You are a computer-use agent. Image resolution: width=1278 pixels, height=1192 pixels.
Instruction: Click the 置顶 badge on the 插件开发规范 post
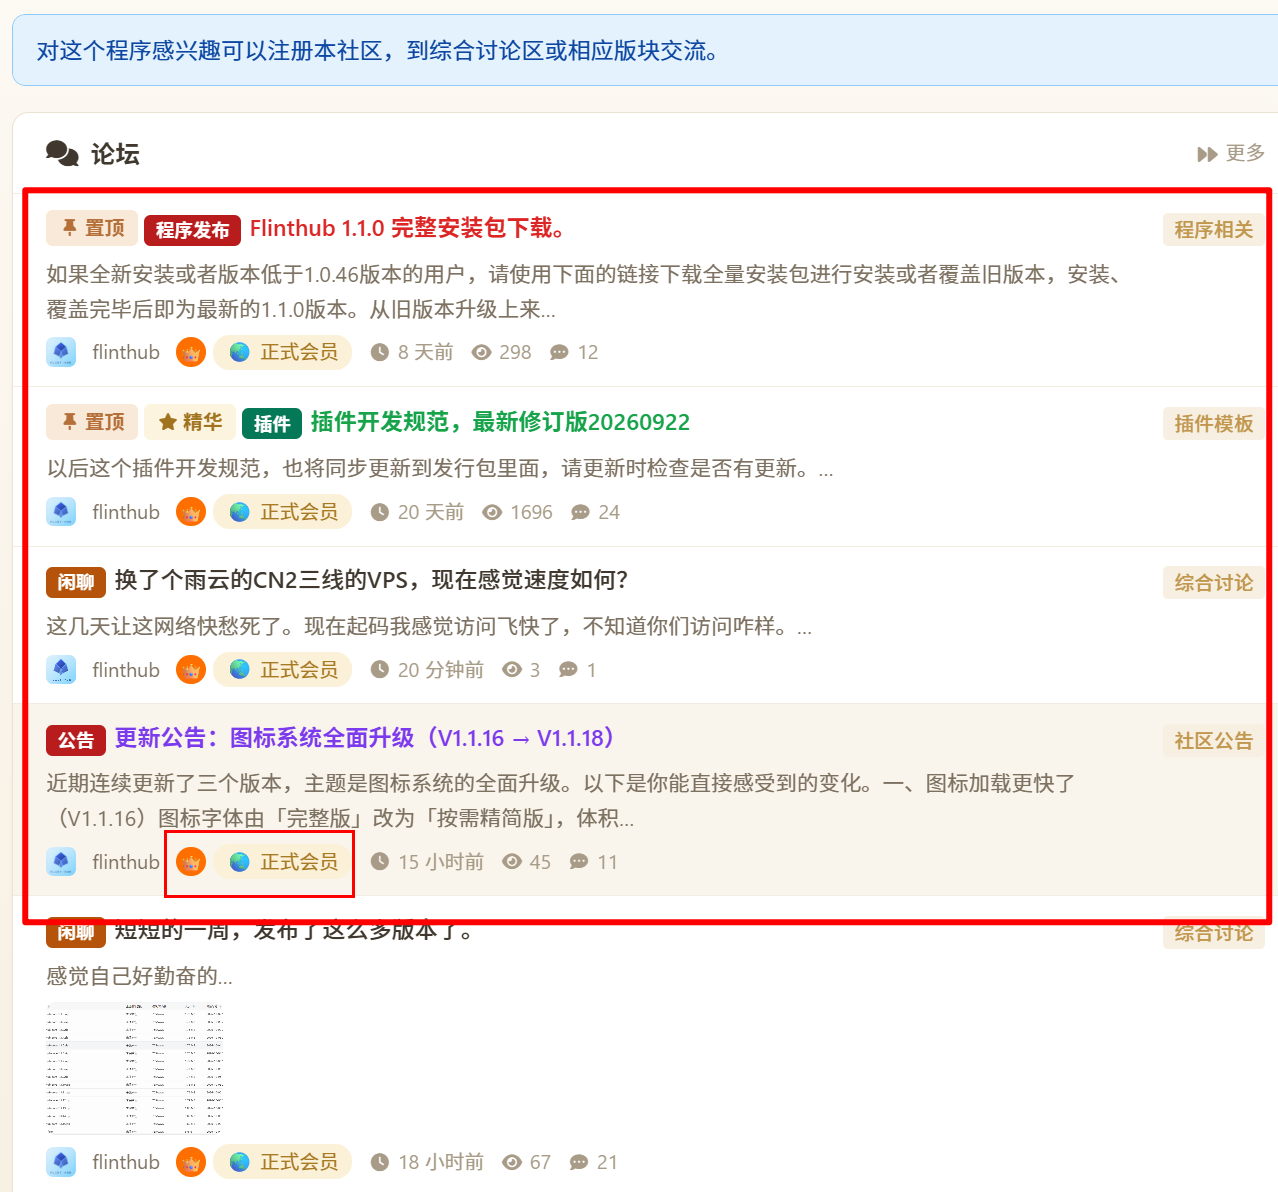[92, 422]
